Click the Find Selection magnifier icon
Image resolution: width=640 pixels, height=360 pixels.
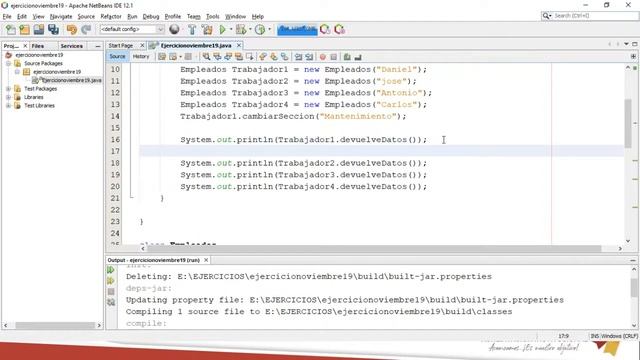(207, 57)
